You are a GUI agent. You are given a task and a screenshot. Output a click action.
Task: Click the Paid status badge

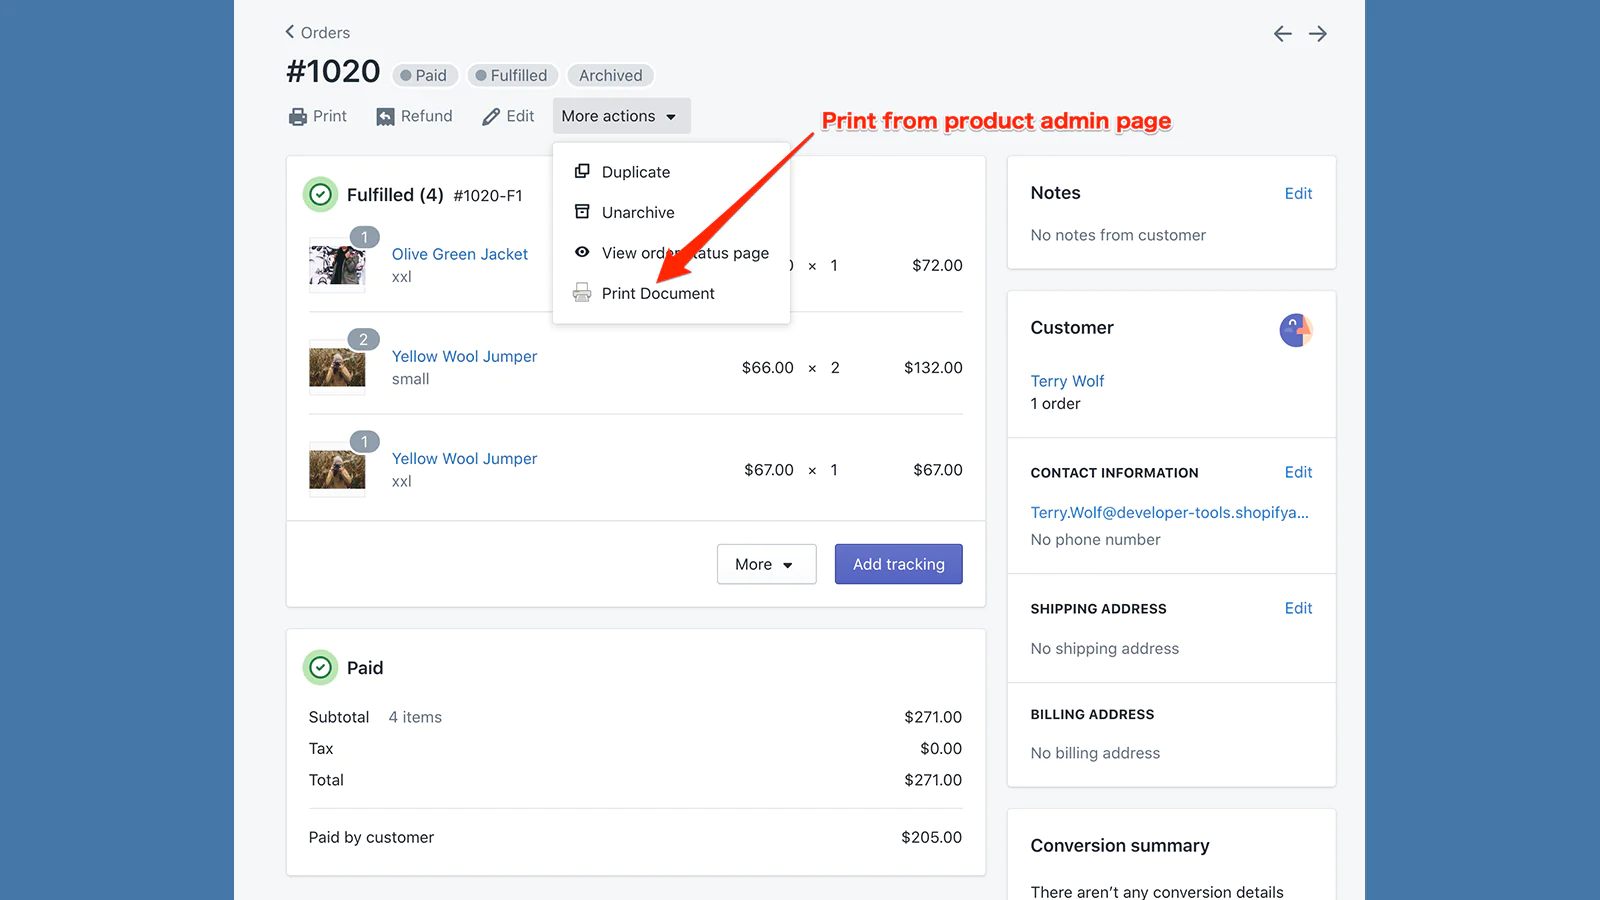click(x=425, y=75)
